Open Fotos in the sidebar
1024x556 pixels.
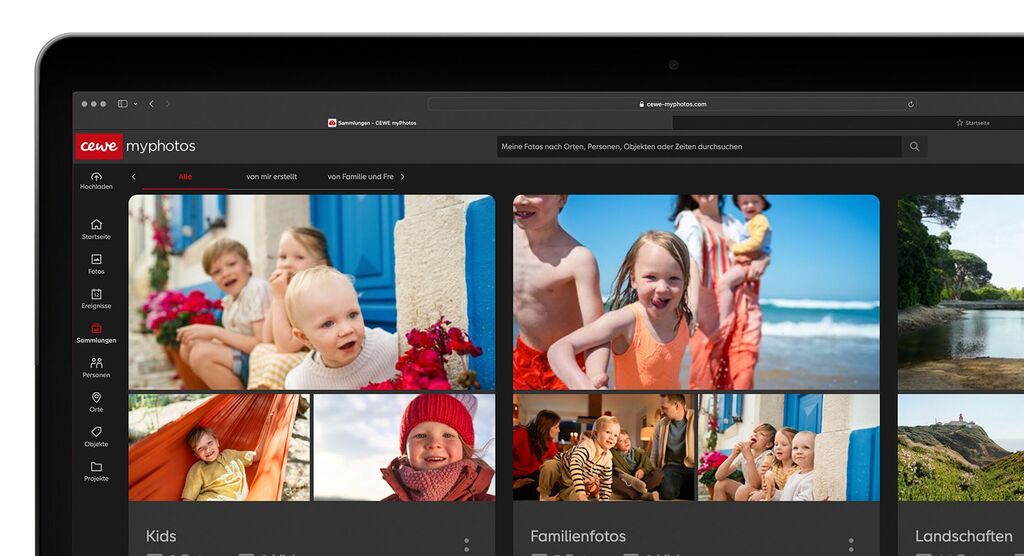(96, 264)
